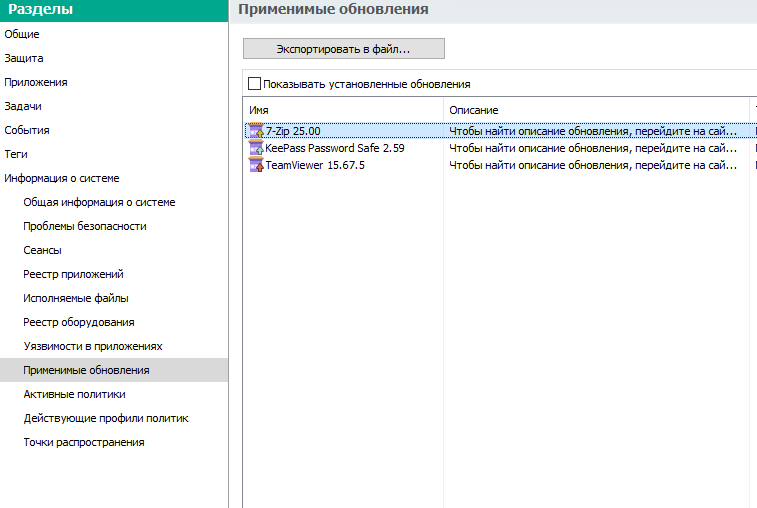This screenshot has width=757, height=508.
Task: Select 'TeamViewer 15.67.5' row name
Action: pyautogui.click(x=315, y=165)
